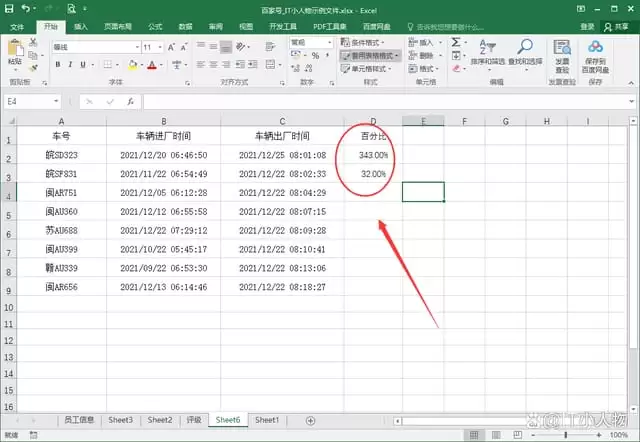The height and width of the screenshot is (442, 640).
Task: Click the Share button
Action: [617, 27]
